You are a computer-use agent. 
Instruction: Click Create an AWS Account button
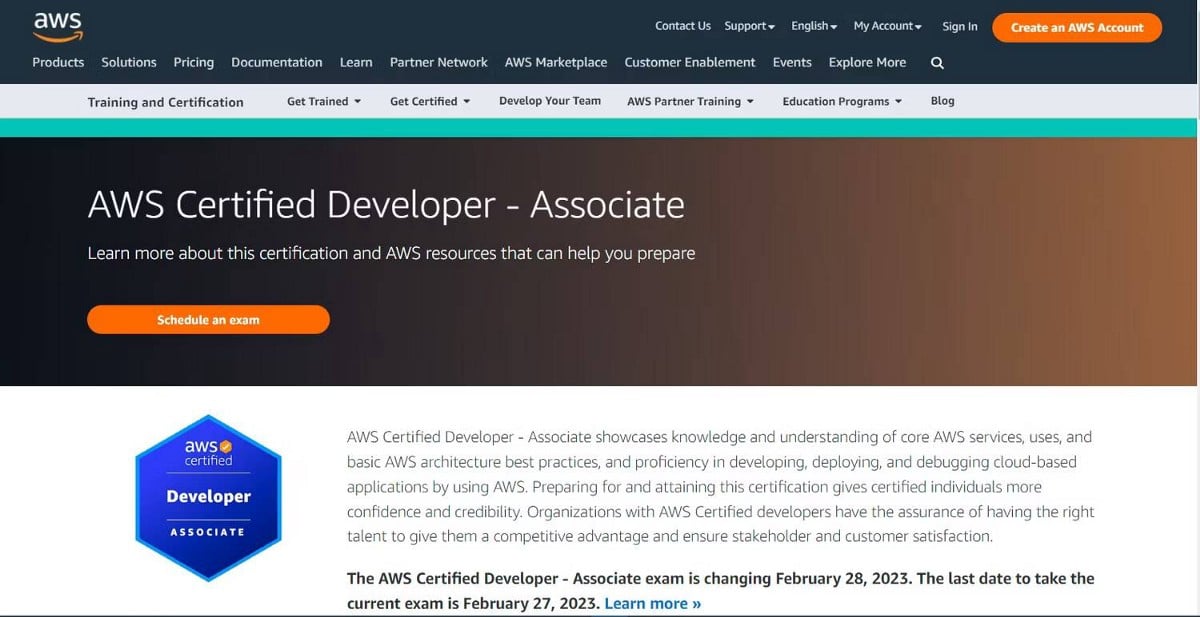[x=1077, y=27]
